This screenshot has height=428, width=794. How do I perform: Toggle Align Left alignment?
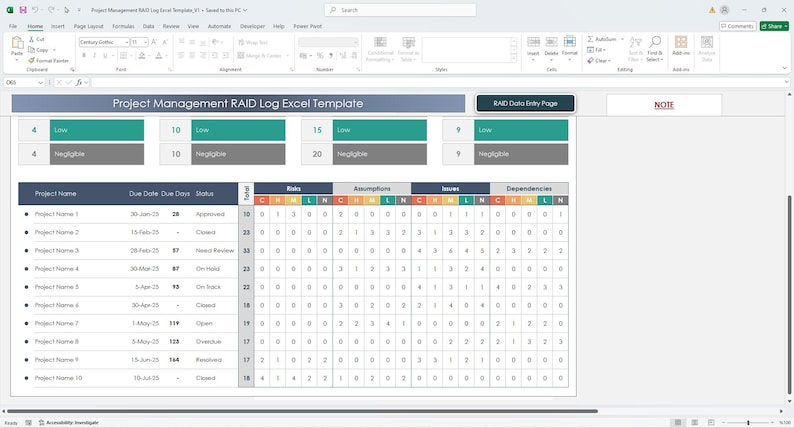[181, 56]
